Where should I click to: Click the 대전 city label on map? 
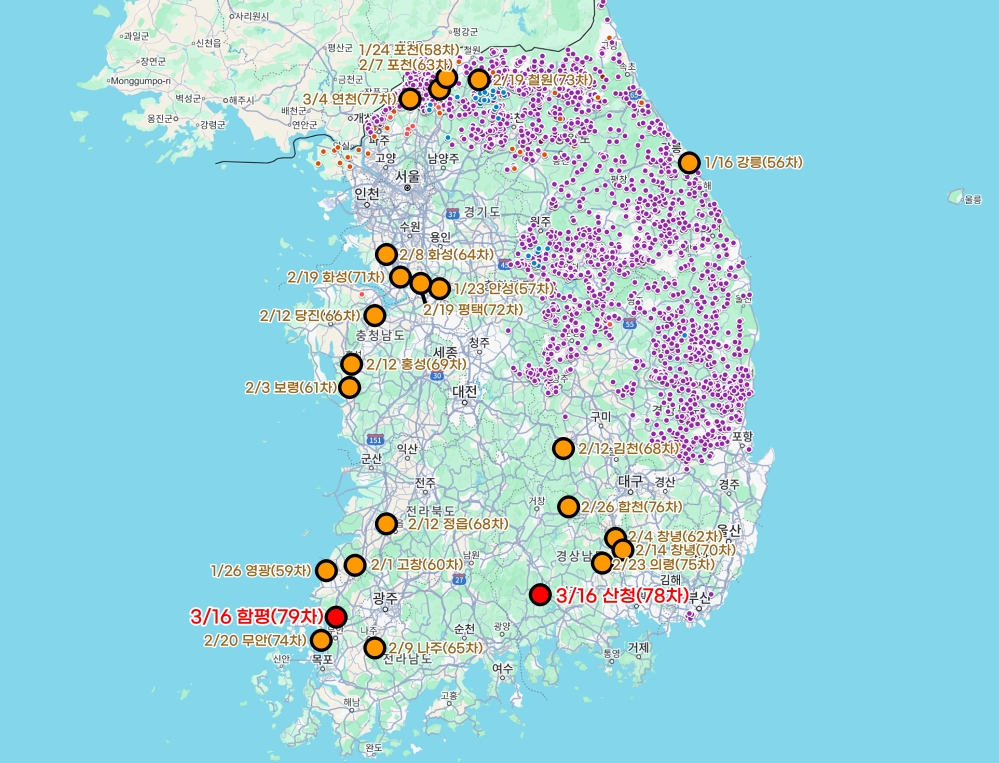pyautogui.click(x=465, y=391)
